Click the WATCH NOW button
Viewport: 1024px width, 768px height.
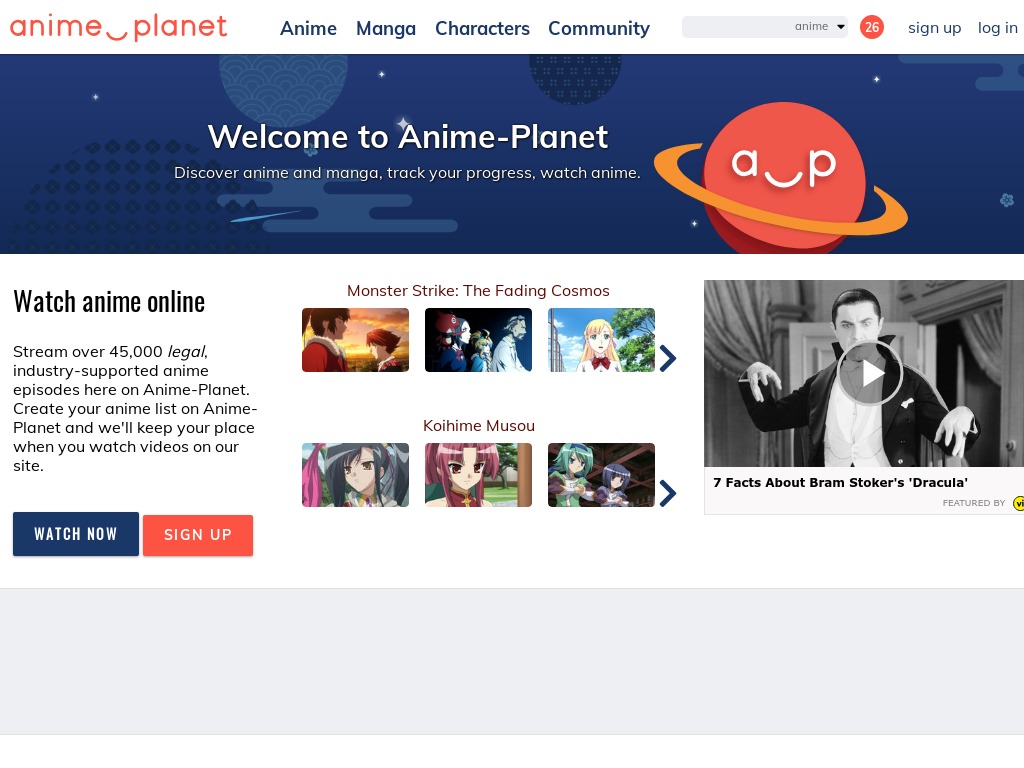point(76,534)
